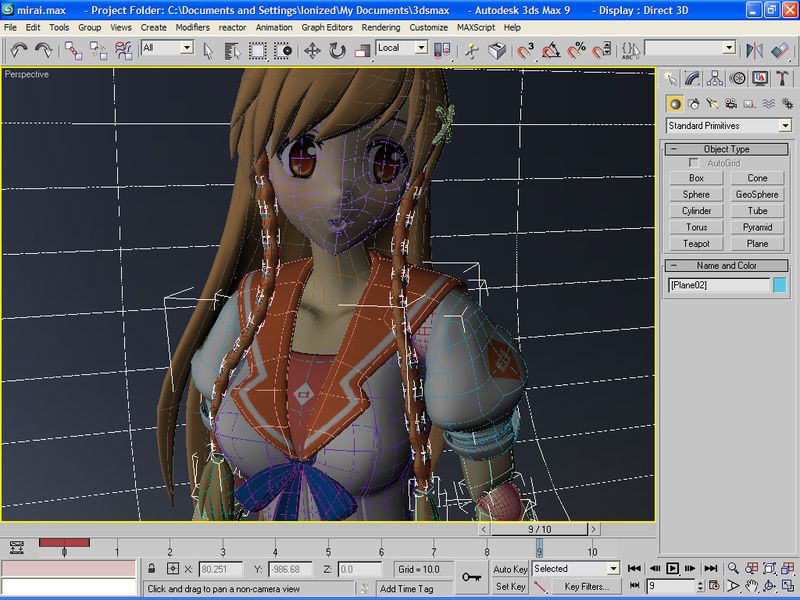Switch to Cameras category icon
800x600 pixels.
pyautogui.click(x=731, y=103)
